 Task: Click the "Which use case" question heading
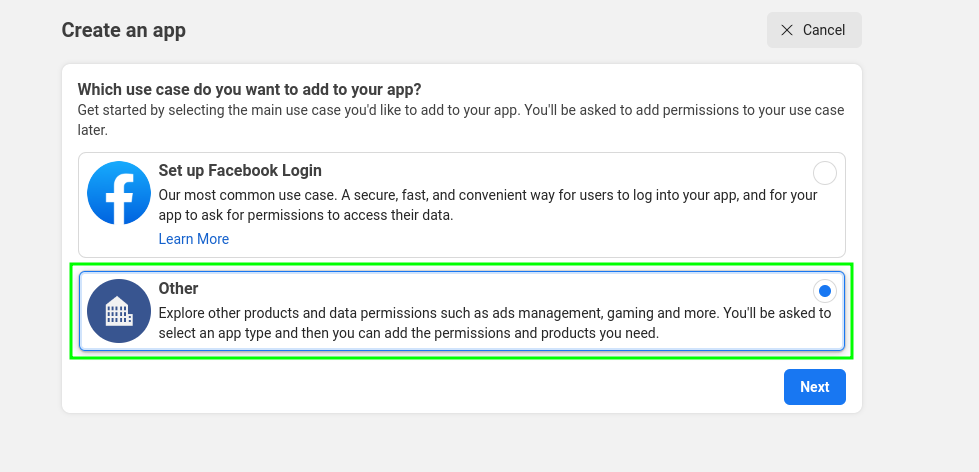(249, 89)
